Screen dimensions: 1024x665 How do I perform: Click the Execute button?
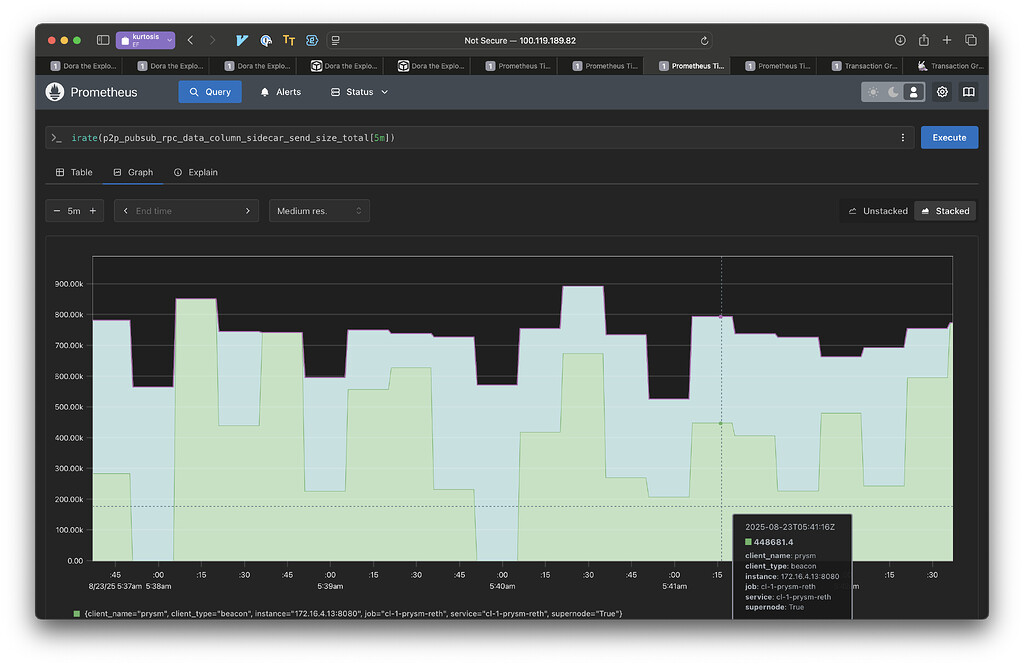949,138
